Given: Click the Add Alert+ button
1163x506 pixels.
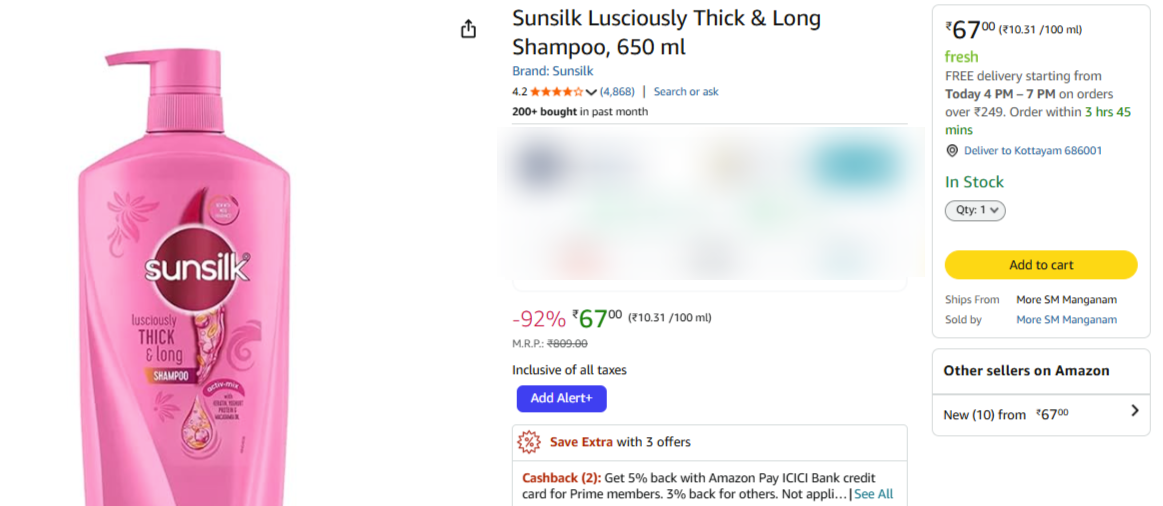Looking at the screenshot, I should pyautogui.click(x=561, y=398).
